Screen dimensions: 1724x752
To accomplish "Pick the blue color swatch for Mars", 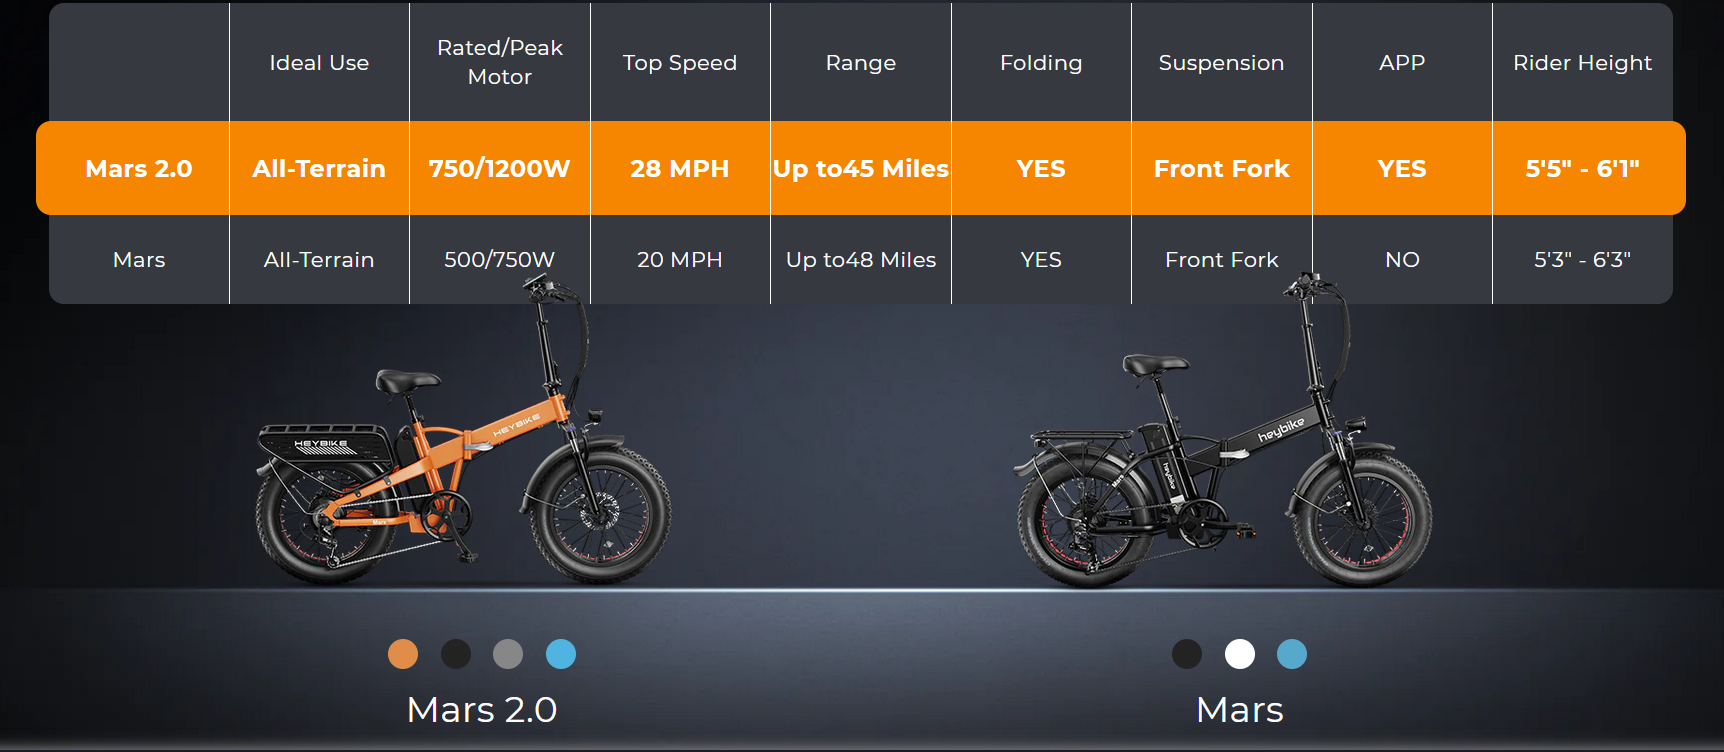I will click(1292, 654).
